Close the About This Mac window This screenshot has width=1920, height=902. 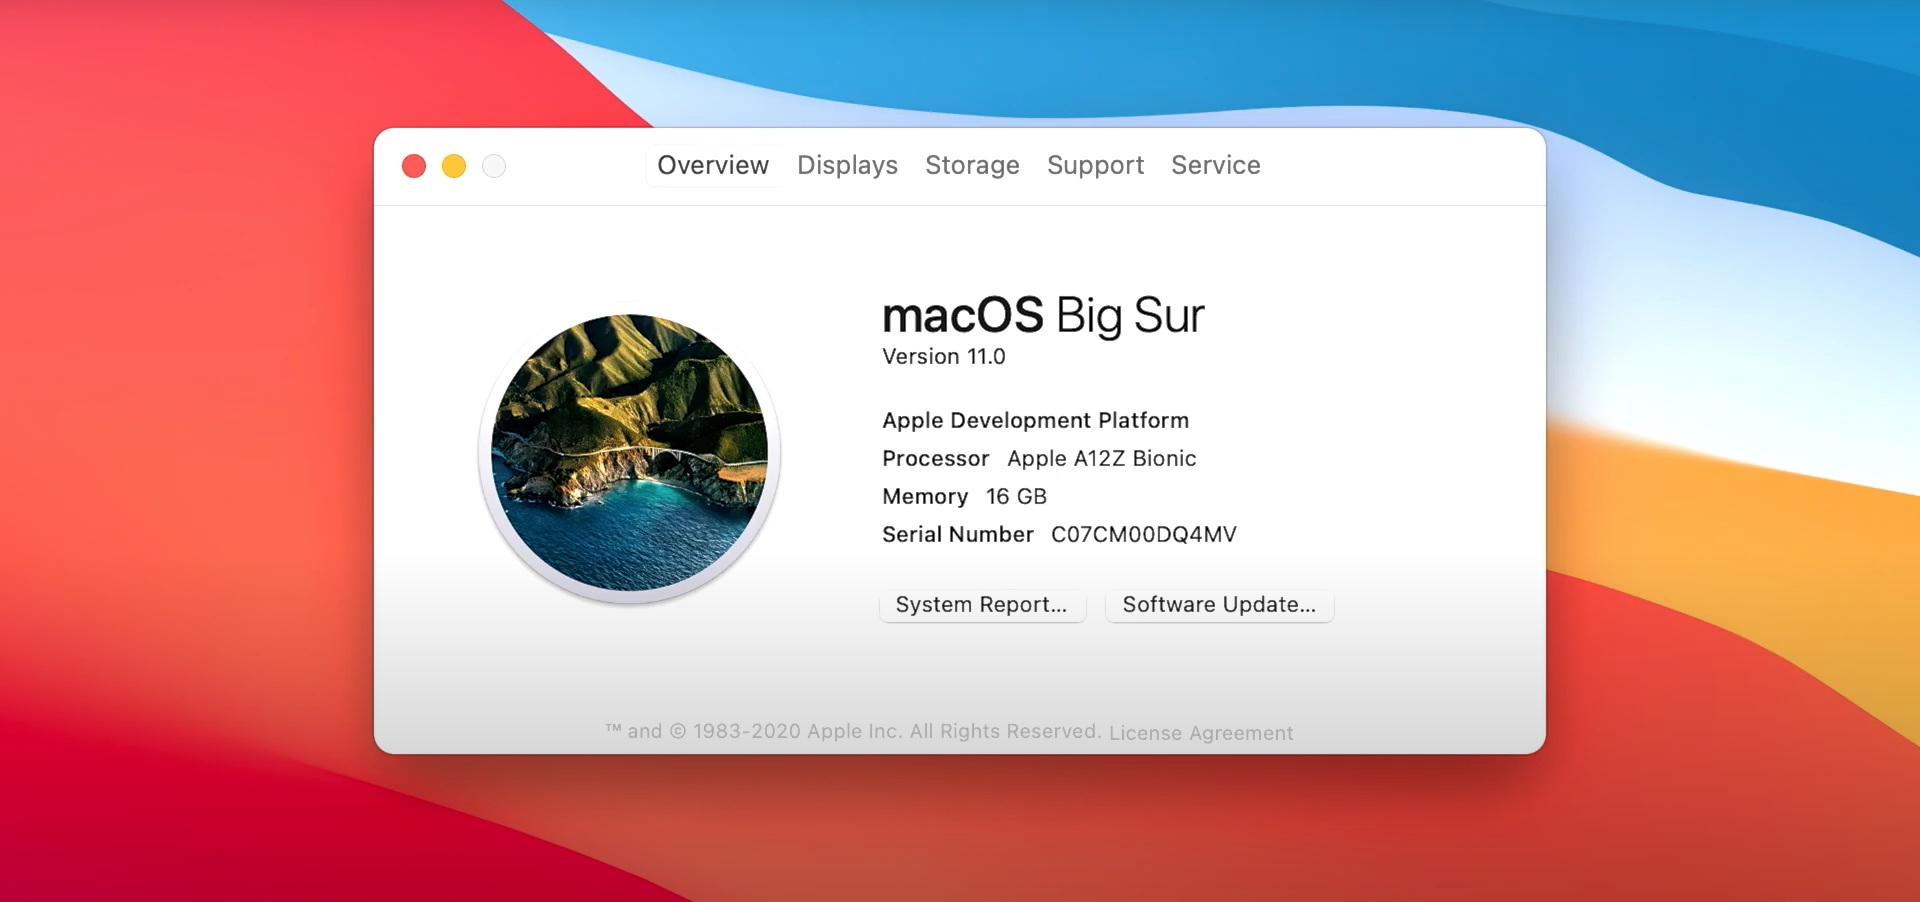click(x=414, y=166)
